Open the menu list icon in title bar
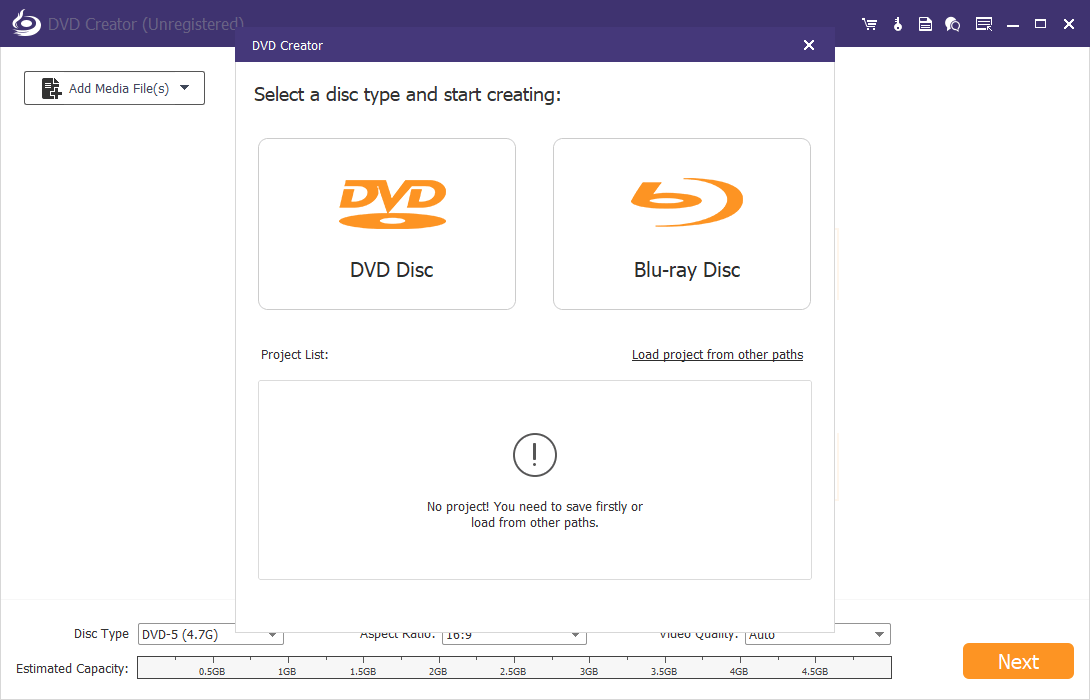The height and width of the screenshot is (700, 1090). [984, 24]
